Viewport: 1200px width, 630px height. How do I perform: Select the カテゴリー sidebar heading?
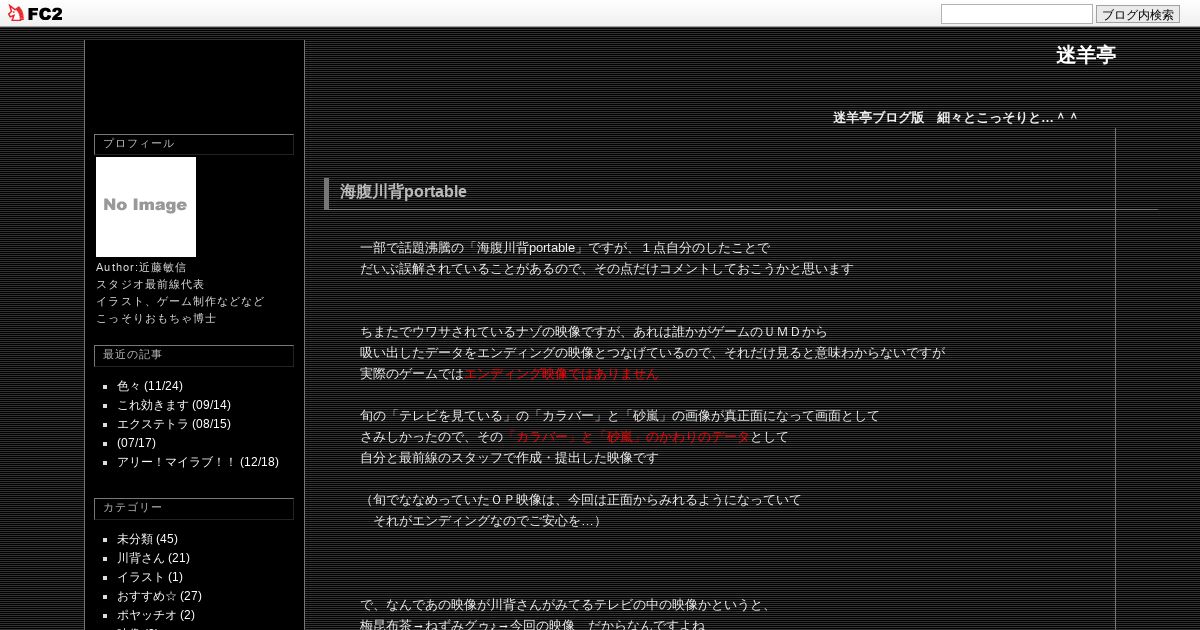pos(194,508)
